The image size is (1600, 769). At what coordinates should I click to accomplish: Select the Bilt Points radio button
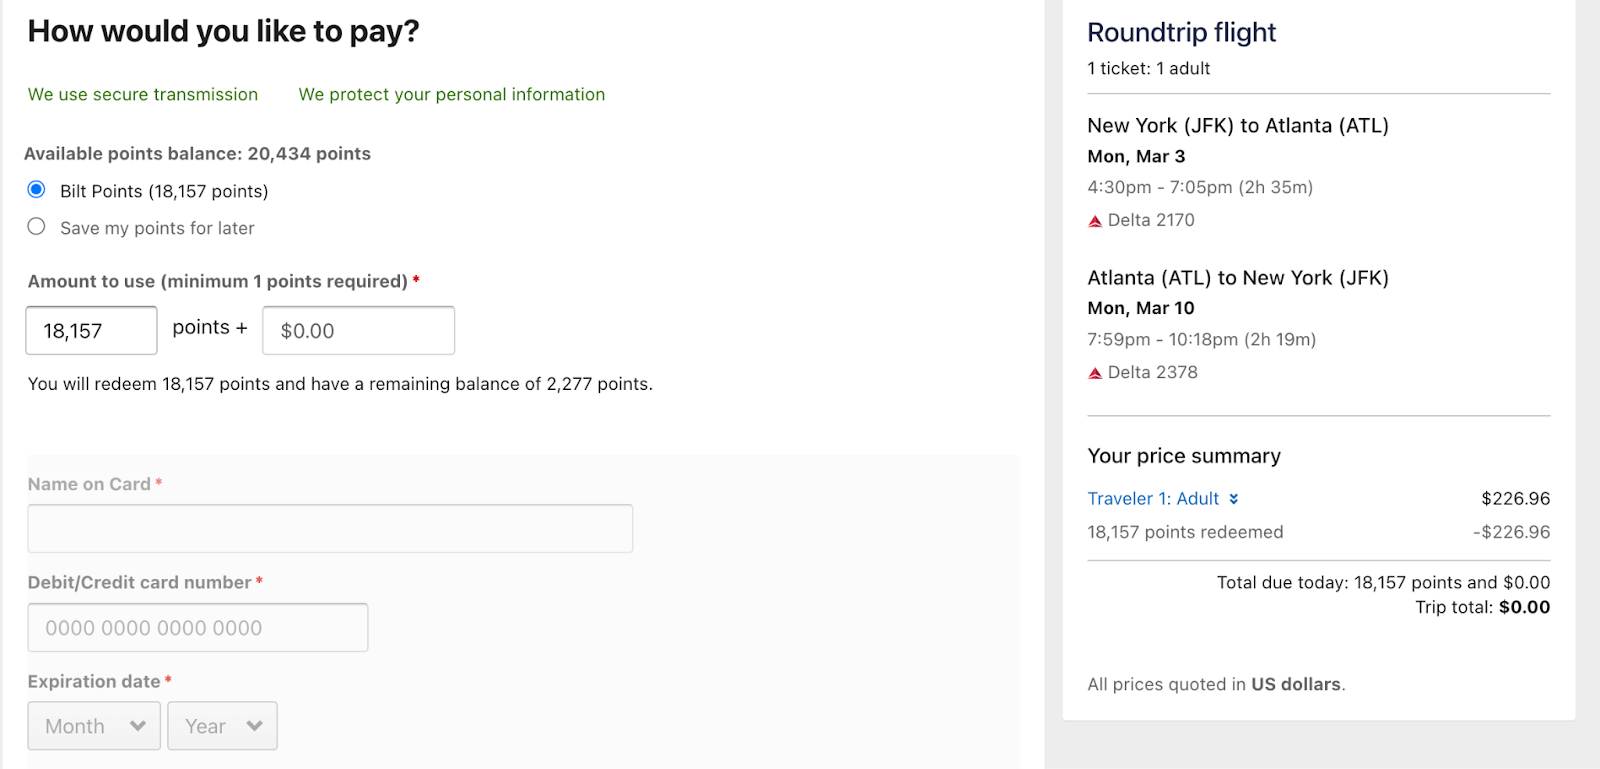(37, 190)
